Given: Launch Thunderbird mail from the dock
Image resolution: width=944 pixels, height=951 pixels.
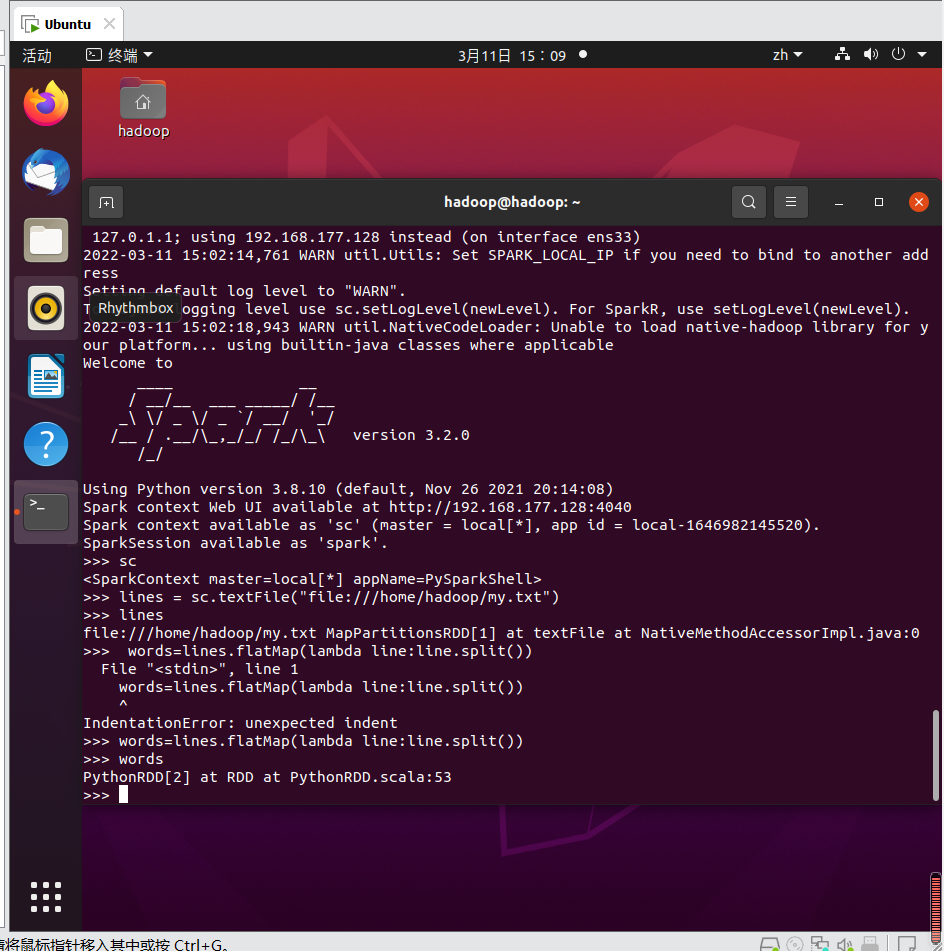Looking at the screenshot, I should 46,172.
